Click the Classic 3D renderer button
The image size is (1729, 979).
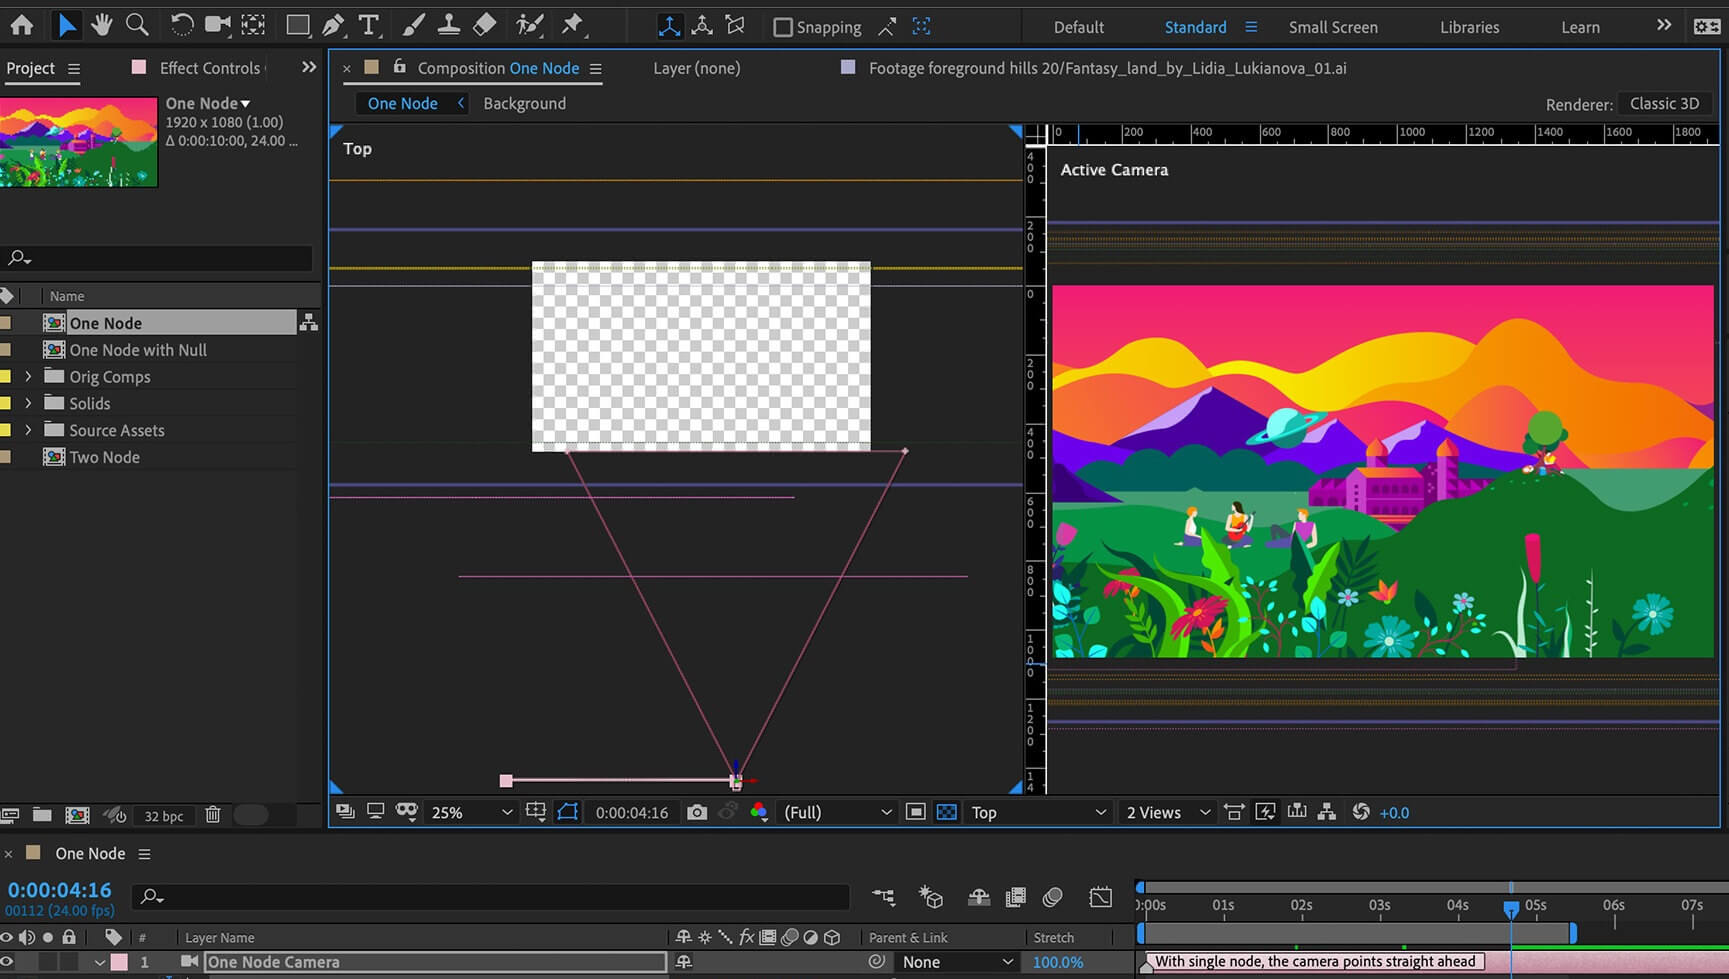pyautogui.click(x=1664, y=103)
